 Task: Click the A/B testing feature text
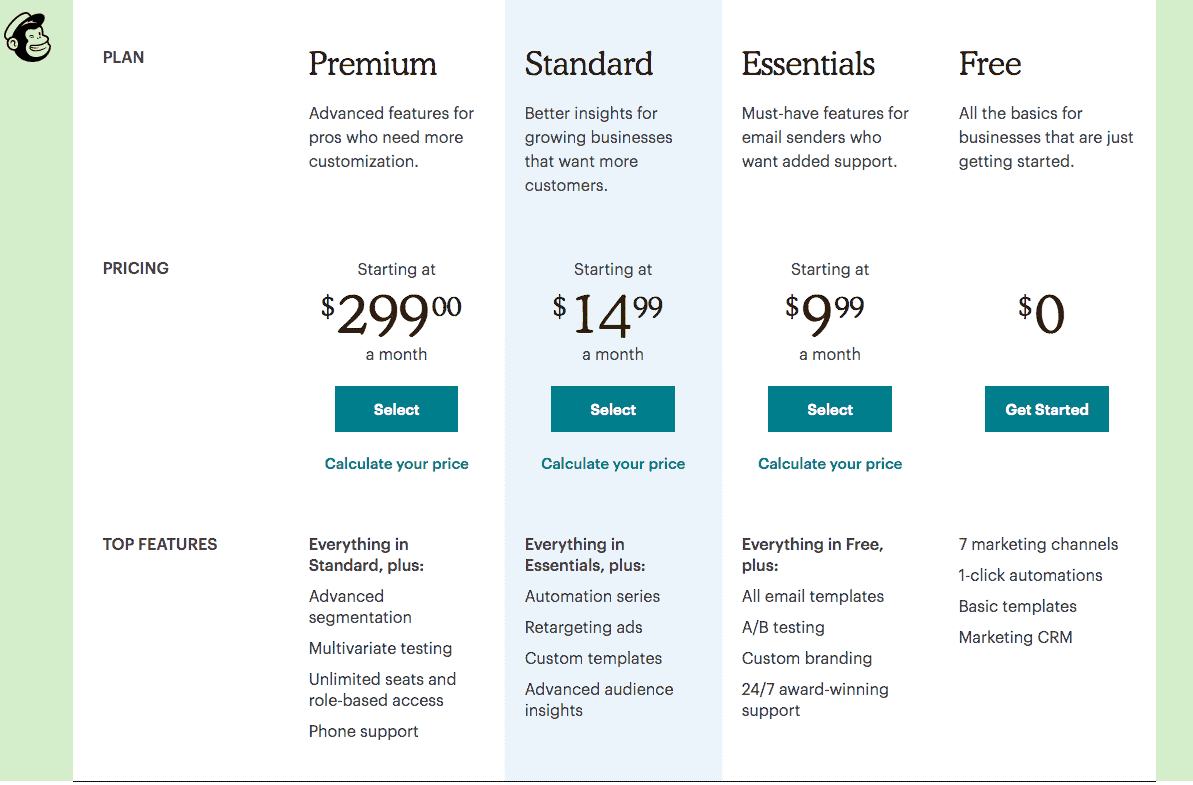coord(783,628)
